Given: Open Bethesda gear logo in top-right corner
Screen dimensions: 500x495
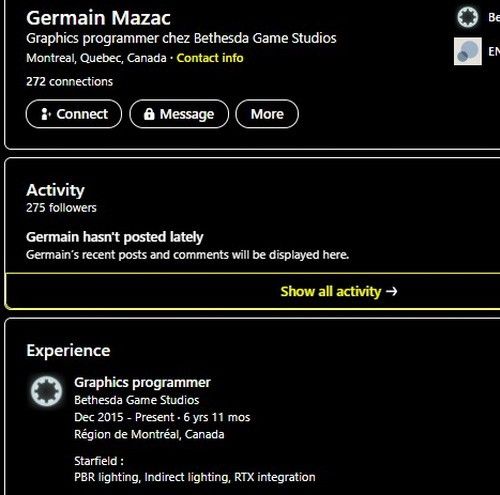Looking at the screenshot, I should [467, 17].
